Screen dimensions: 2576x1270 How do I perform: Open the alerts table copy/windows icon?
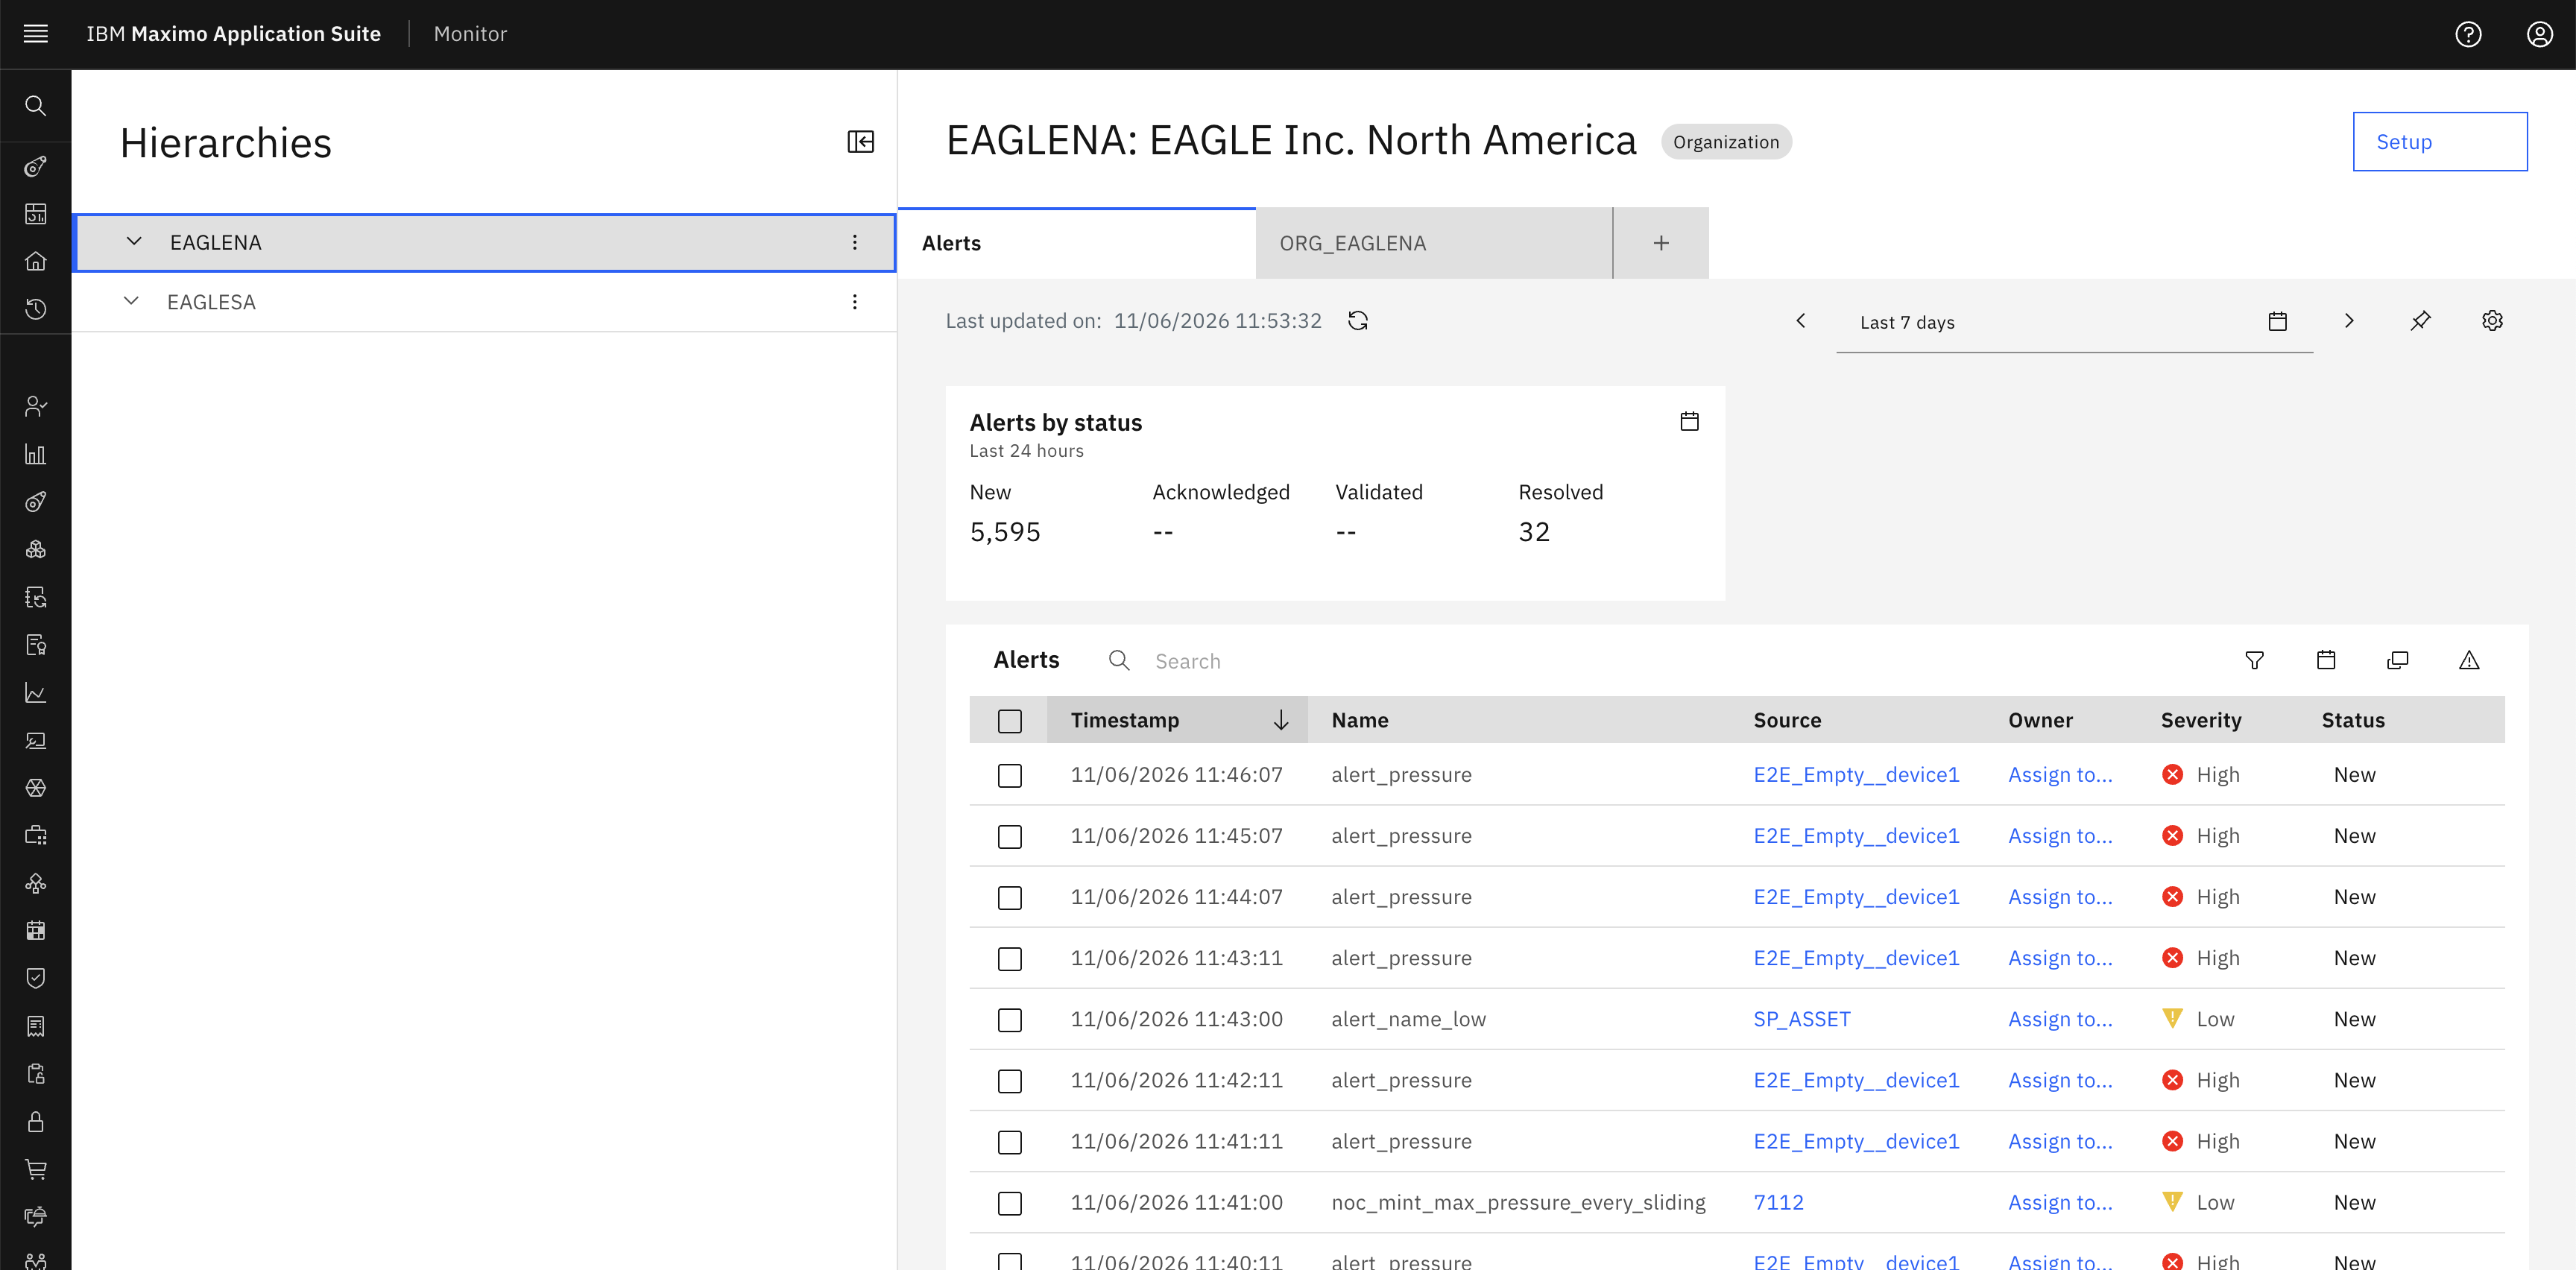(x=2397, y=660)
